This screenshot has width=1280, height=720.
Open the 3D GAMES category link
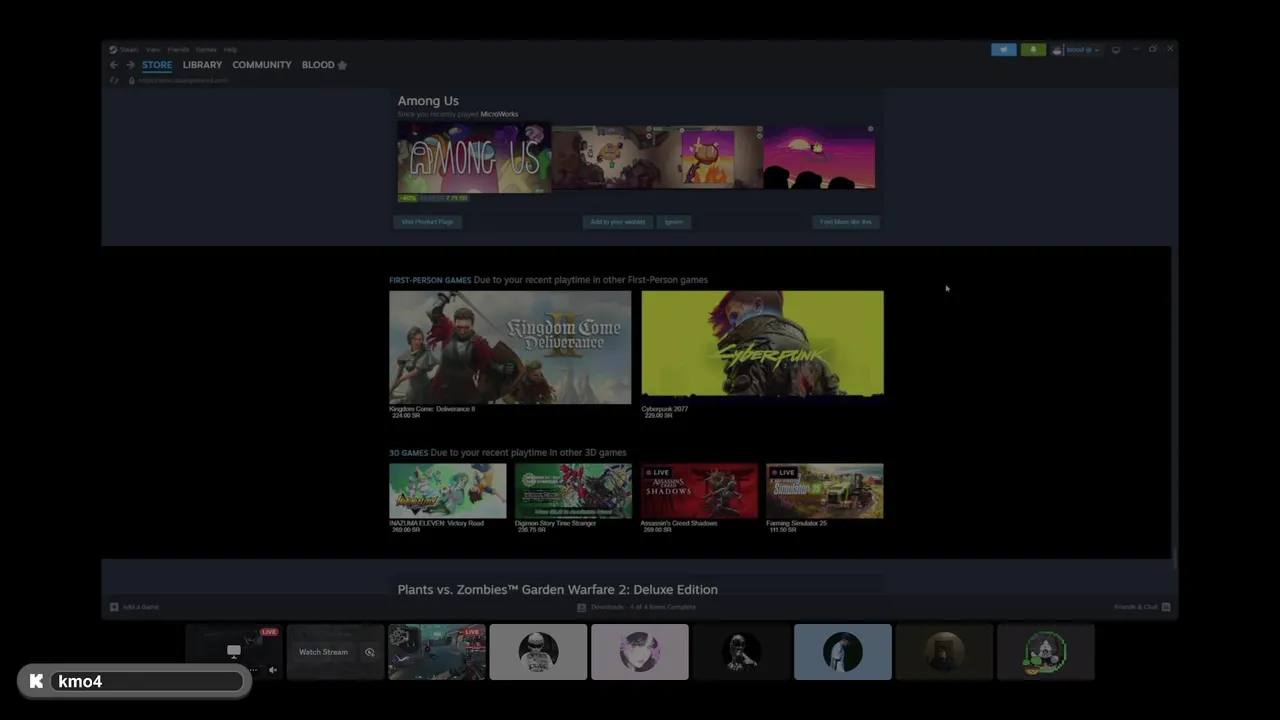click(x=408, y=453)
